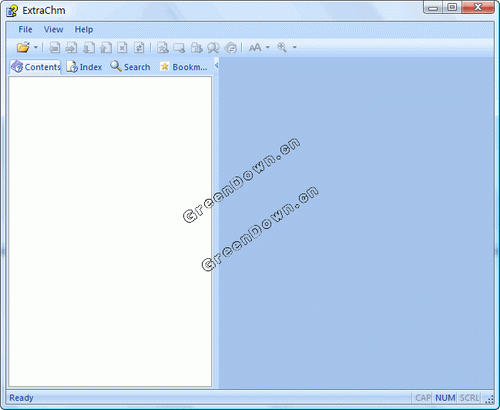The image size is (500, 410).
Task: Switch to the Search tab
Action: pyautogui.click(x=130, y=67)
